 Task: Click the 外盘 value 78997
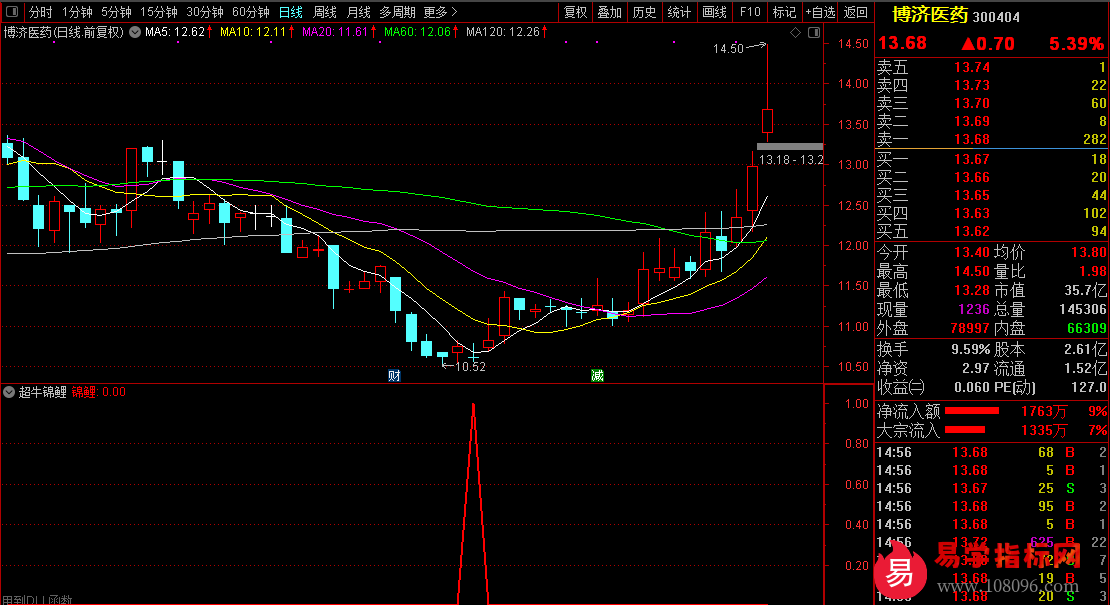click(x=970, y=328)
